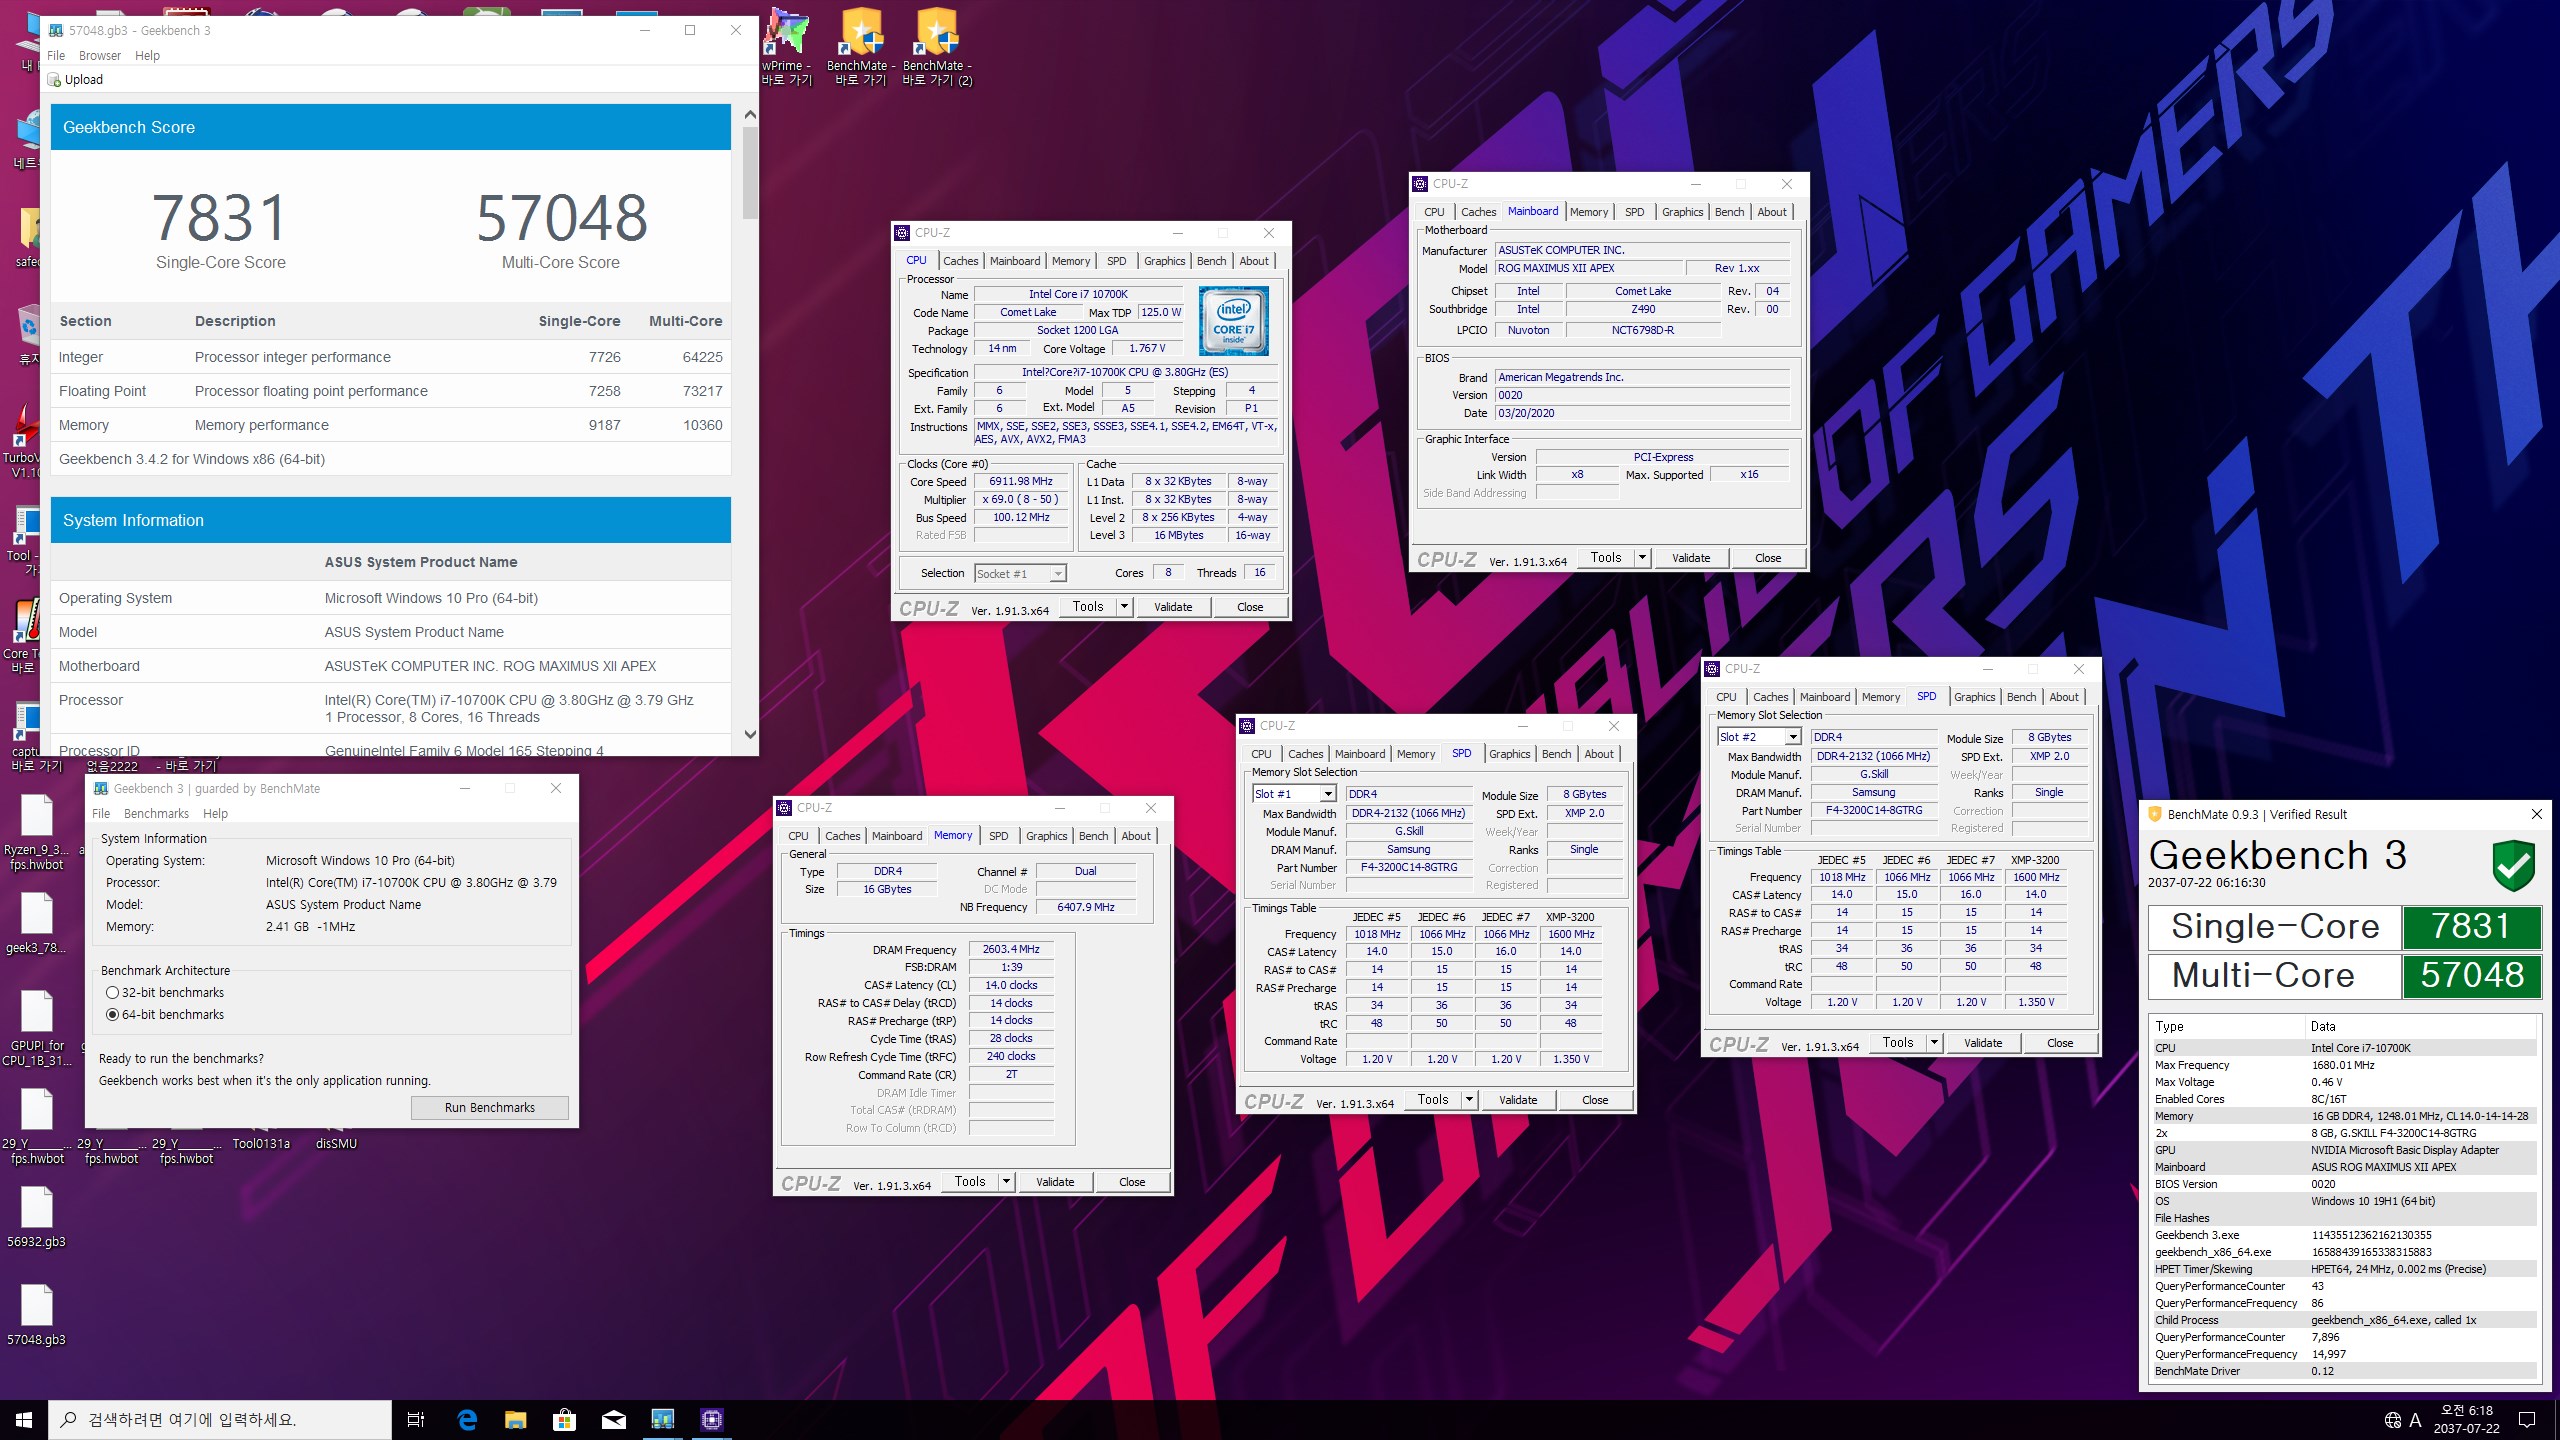Click Run Benchmarks button

pyautogui.click(x=490, y=1108)
